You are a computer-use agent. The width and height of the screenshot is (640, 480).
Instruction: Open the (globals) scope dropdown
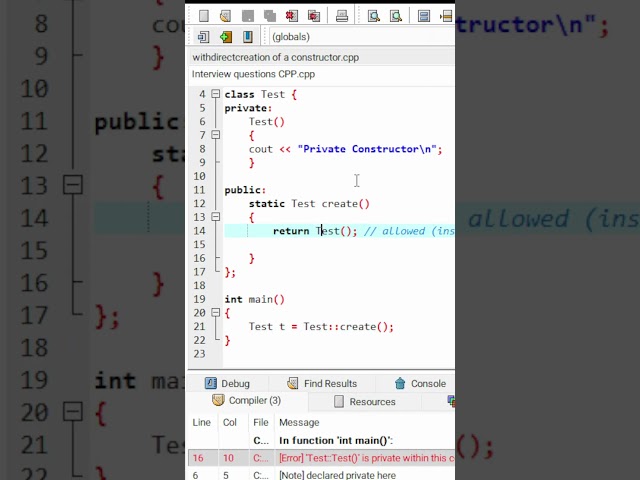(362, 37)
